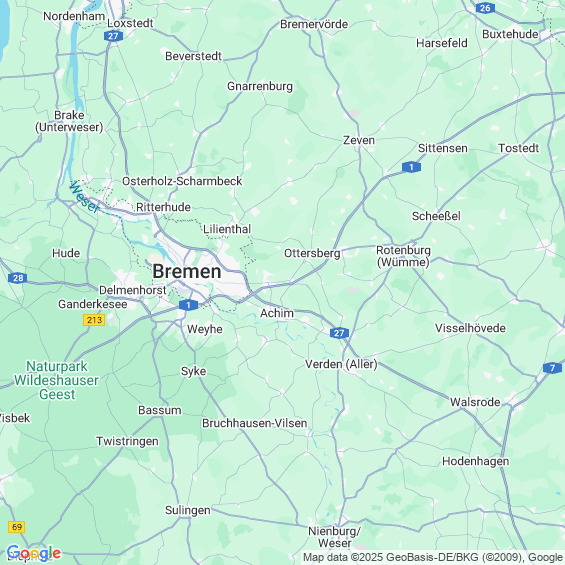Click the Weser river label

pos(85,197)
